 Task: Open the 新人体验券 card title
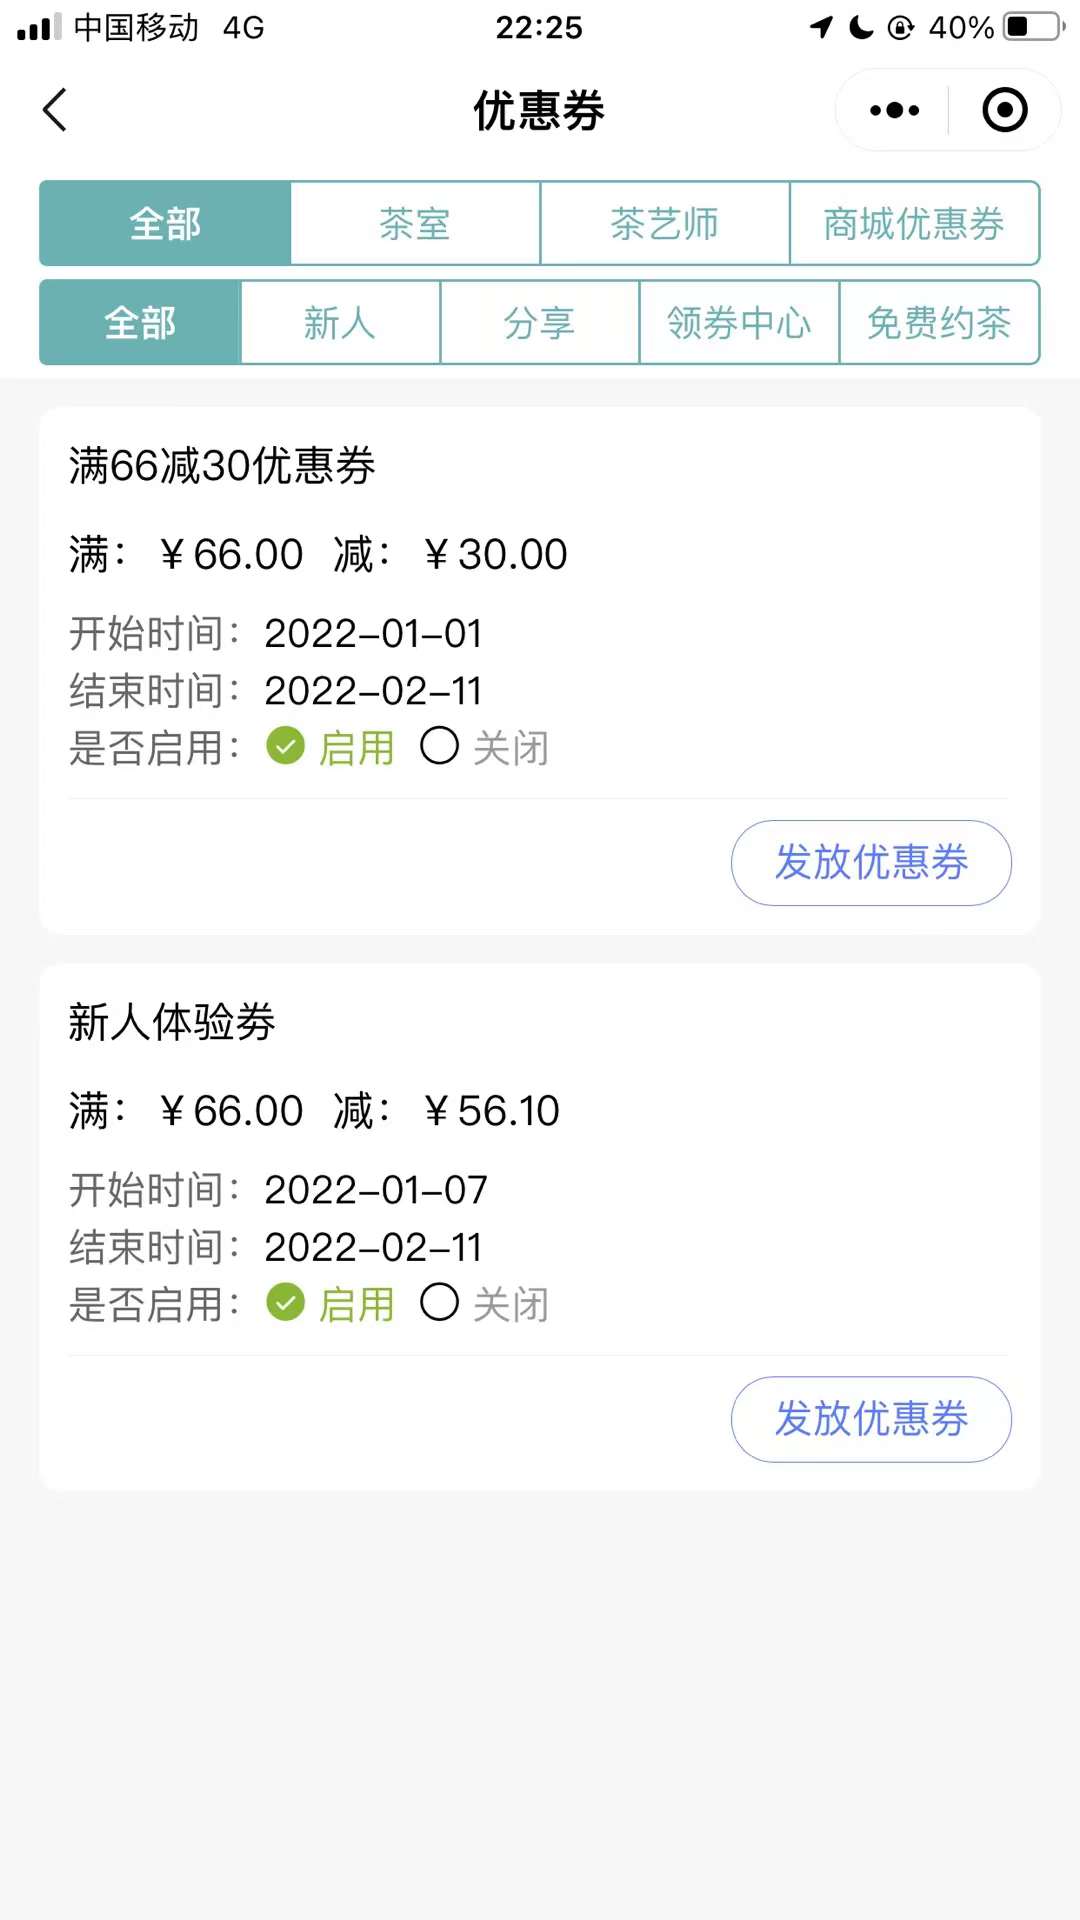tap(172, 1022)
